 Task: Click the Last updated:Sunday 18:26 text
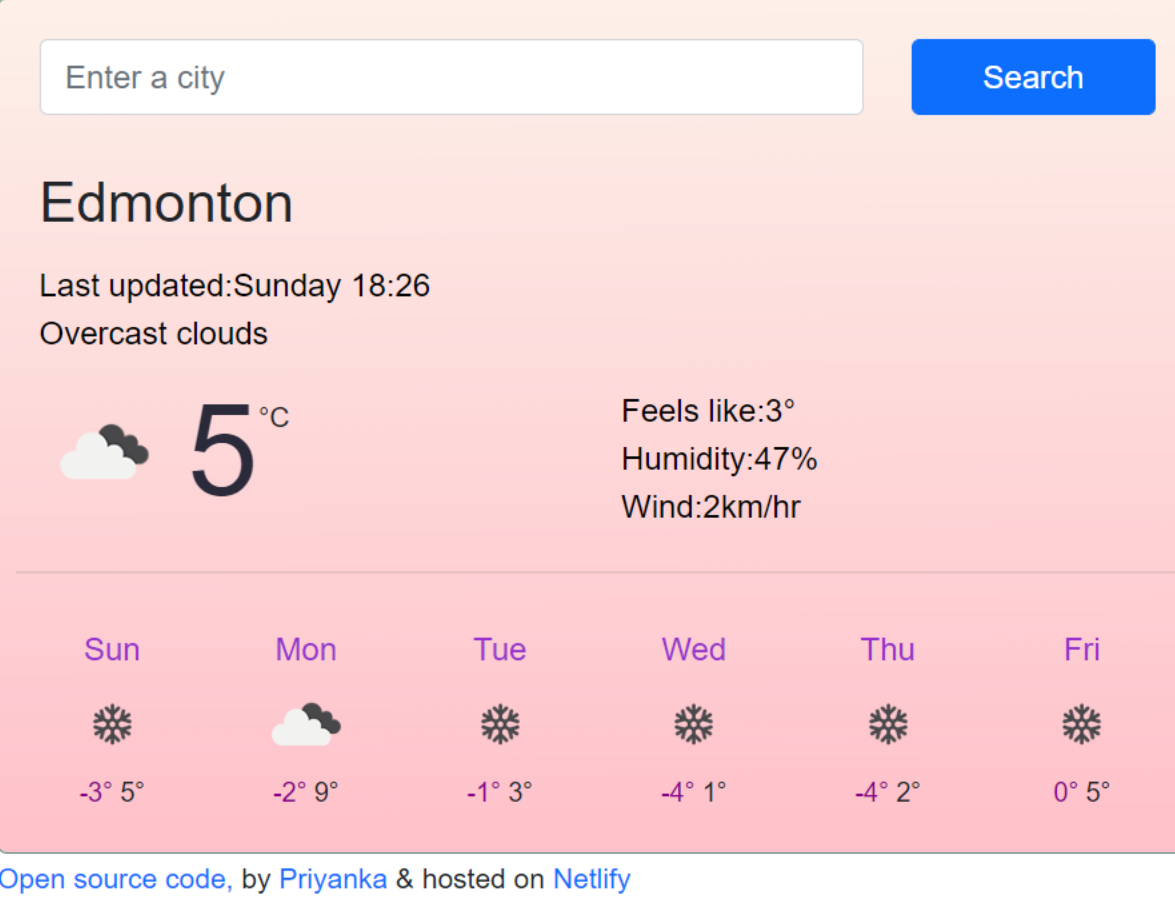[235, 285]
